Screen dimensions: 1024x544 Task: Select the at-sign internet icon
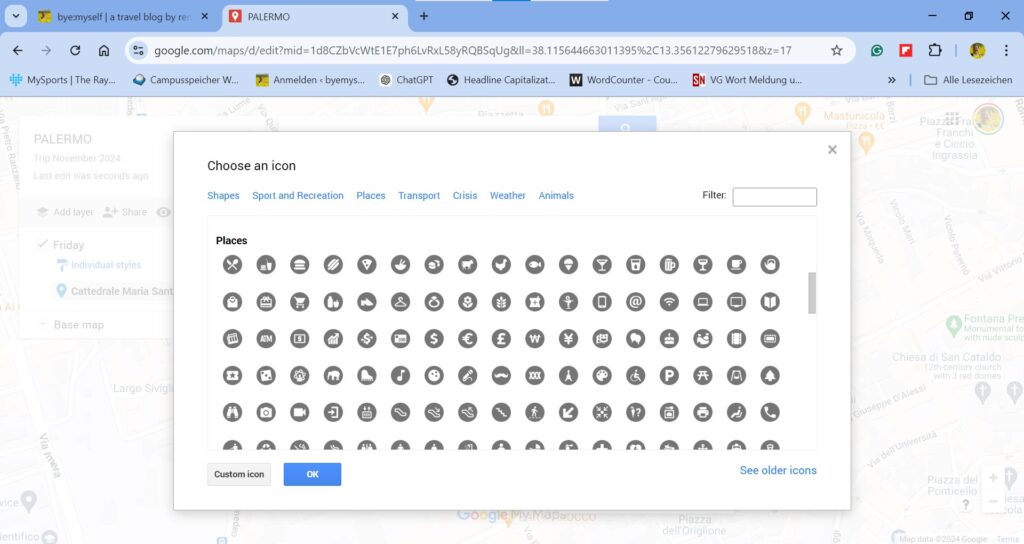click(635, 302)
